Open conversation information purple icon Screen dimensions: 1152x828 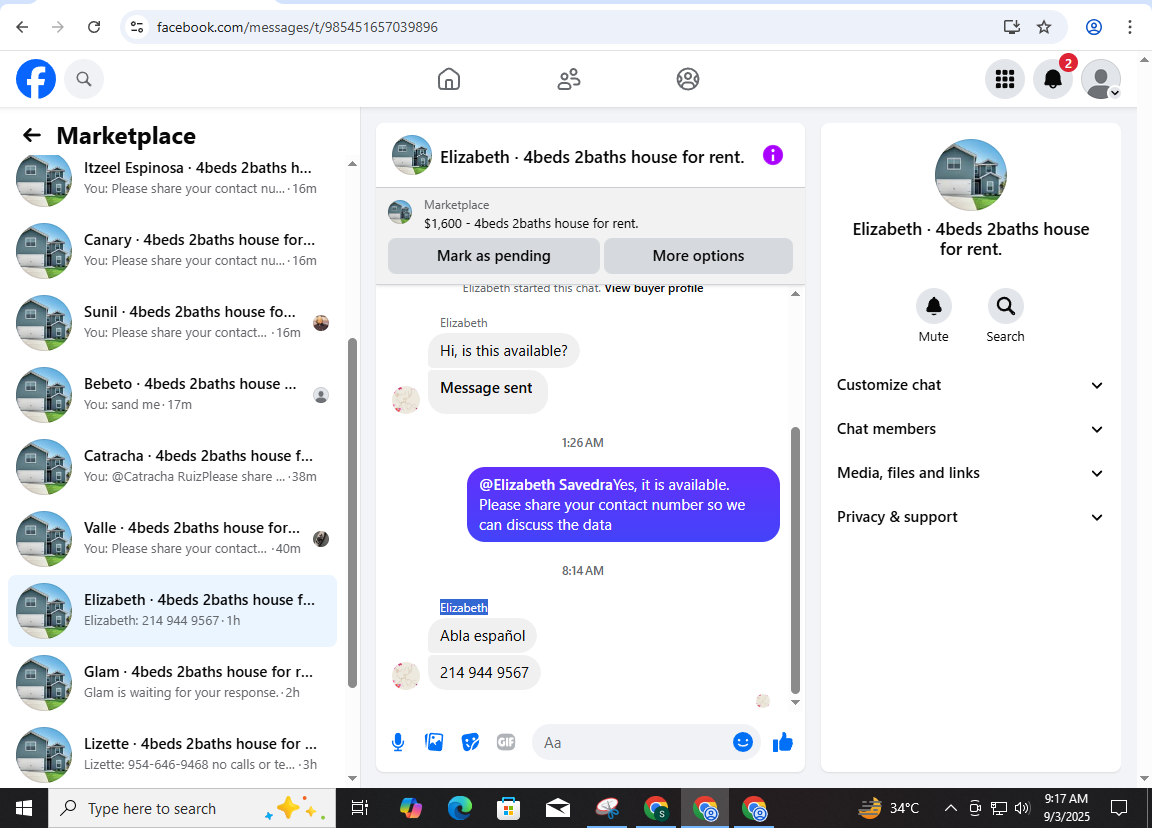click(x=773, y=155)
